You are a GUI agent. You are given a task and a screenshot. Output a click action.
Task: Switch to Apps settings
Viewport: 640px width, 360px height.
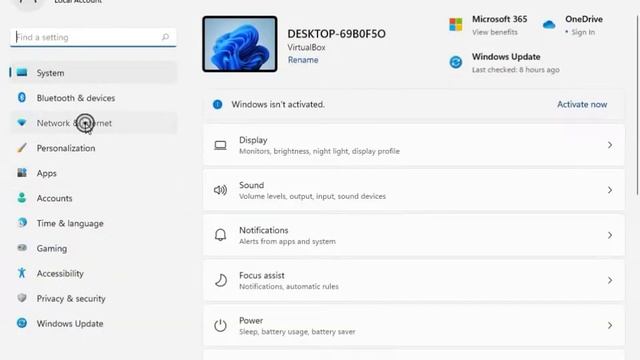pyautogui.click(x=93, y=173)
